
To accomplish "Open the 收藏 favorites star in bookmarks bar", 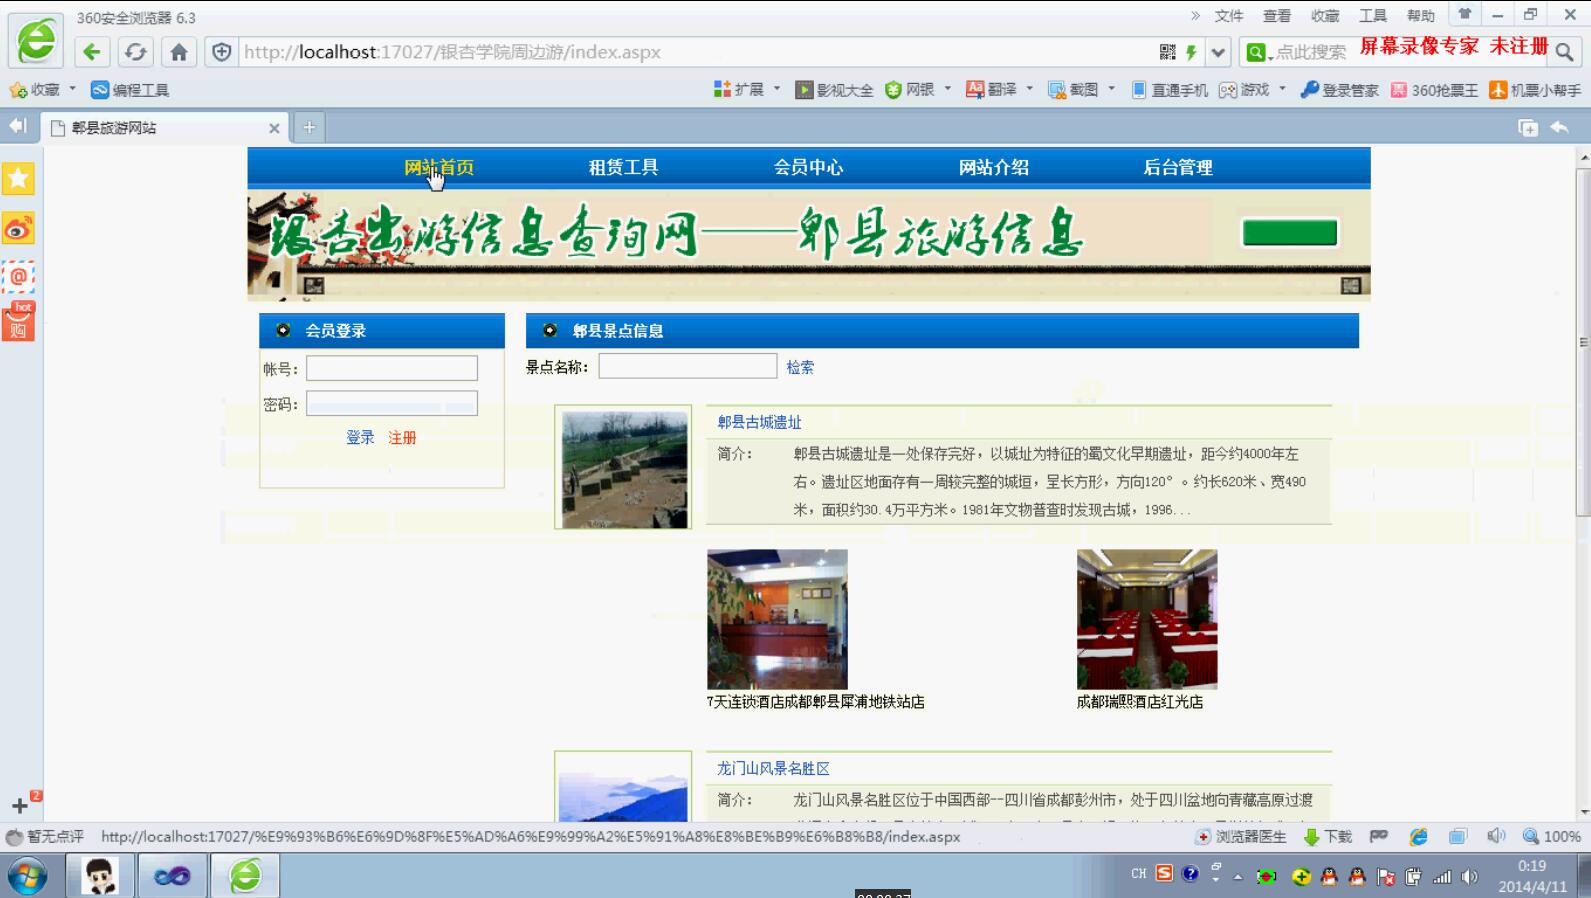I will point(34,90).
